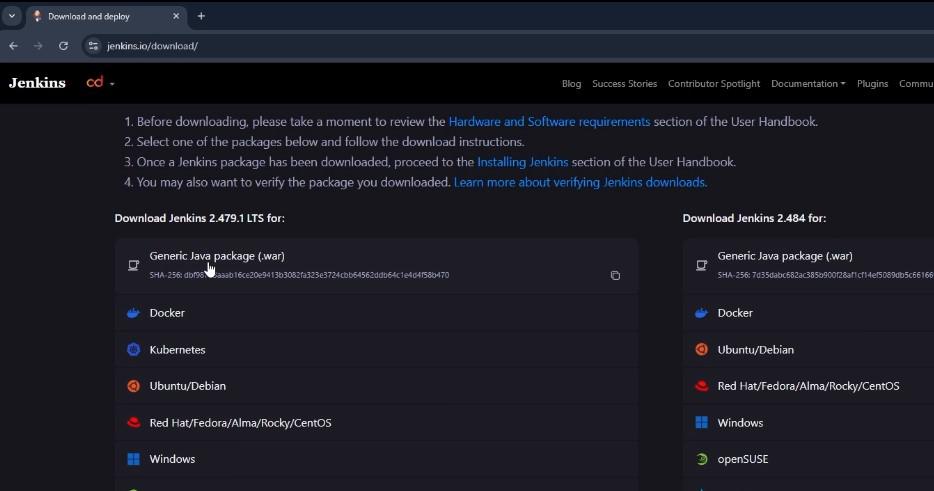The image size is (934, 491).
Task: Open the tab search dropdown arrow
Action: coord(11,16)
